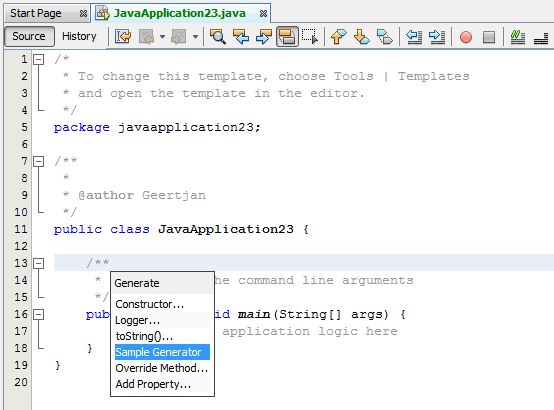Switch to the Source view
554x410 pixels.
pos(29,36)
